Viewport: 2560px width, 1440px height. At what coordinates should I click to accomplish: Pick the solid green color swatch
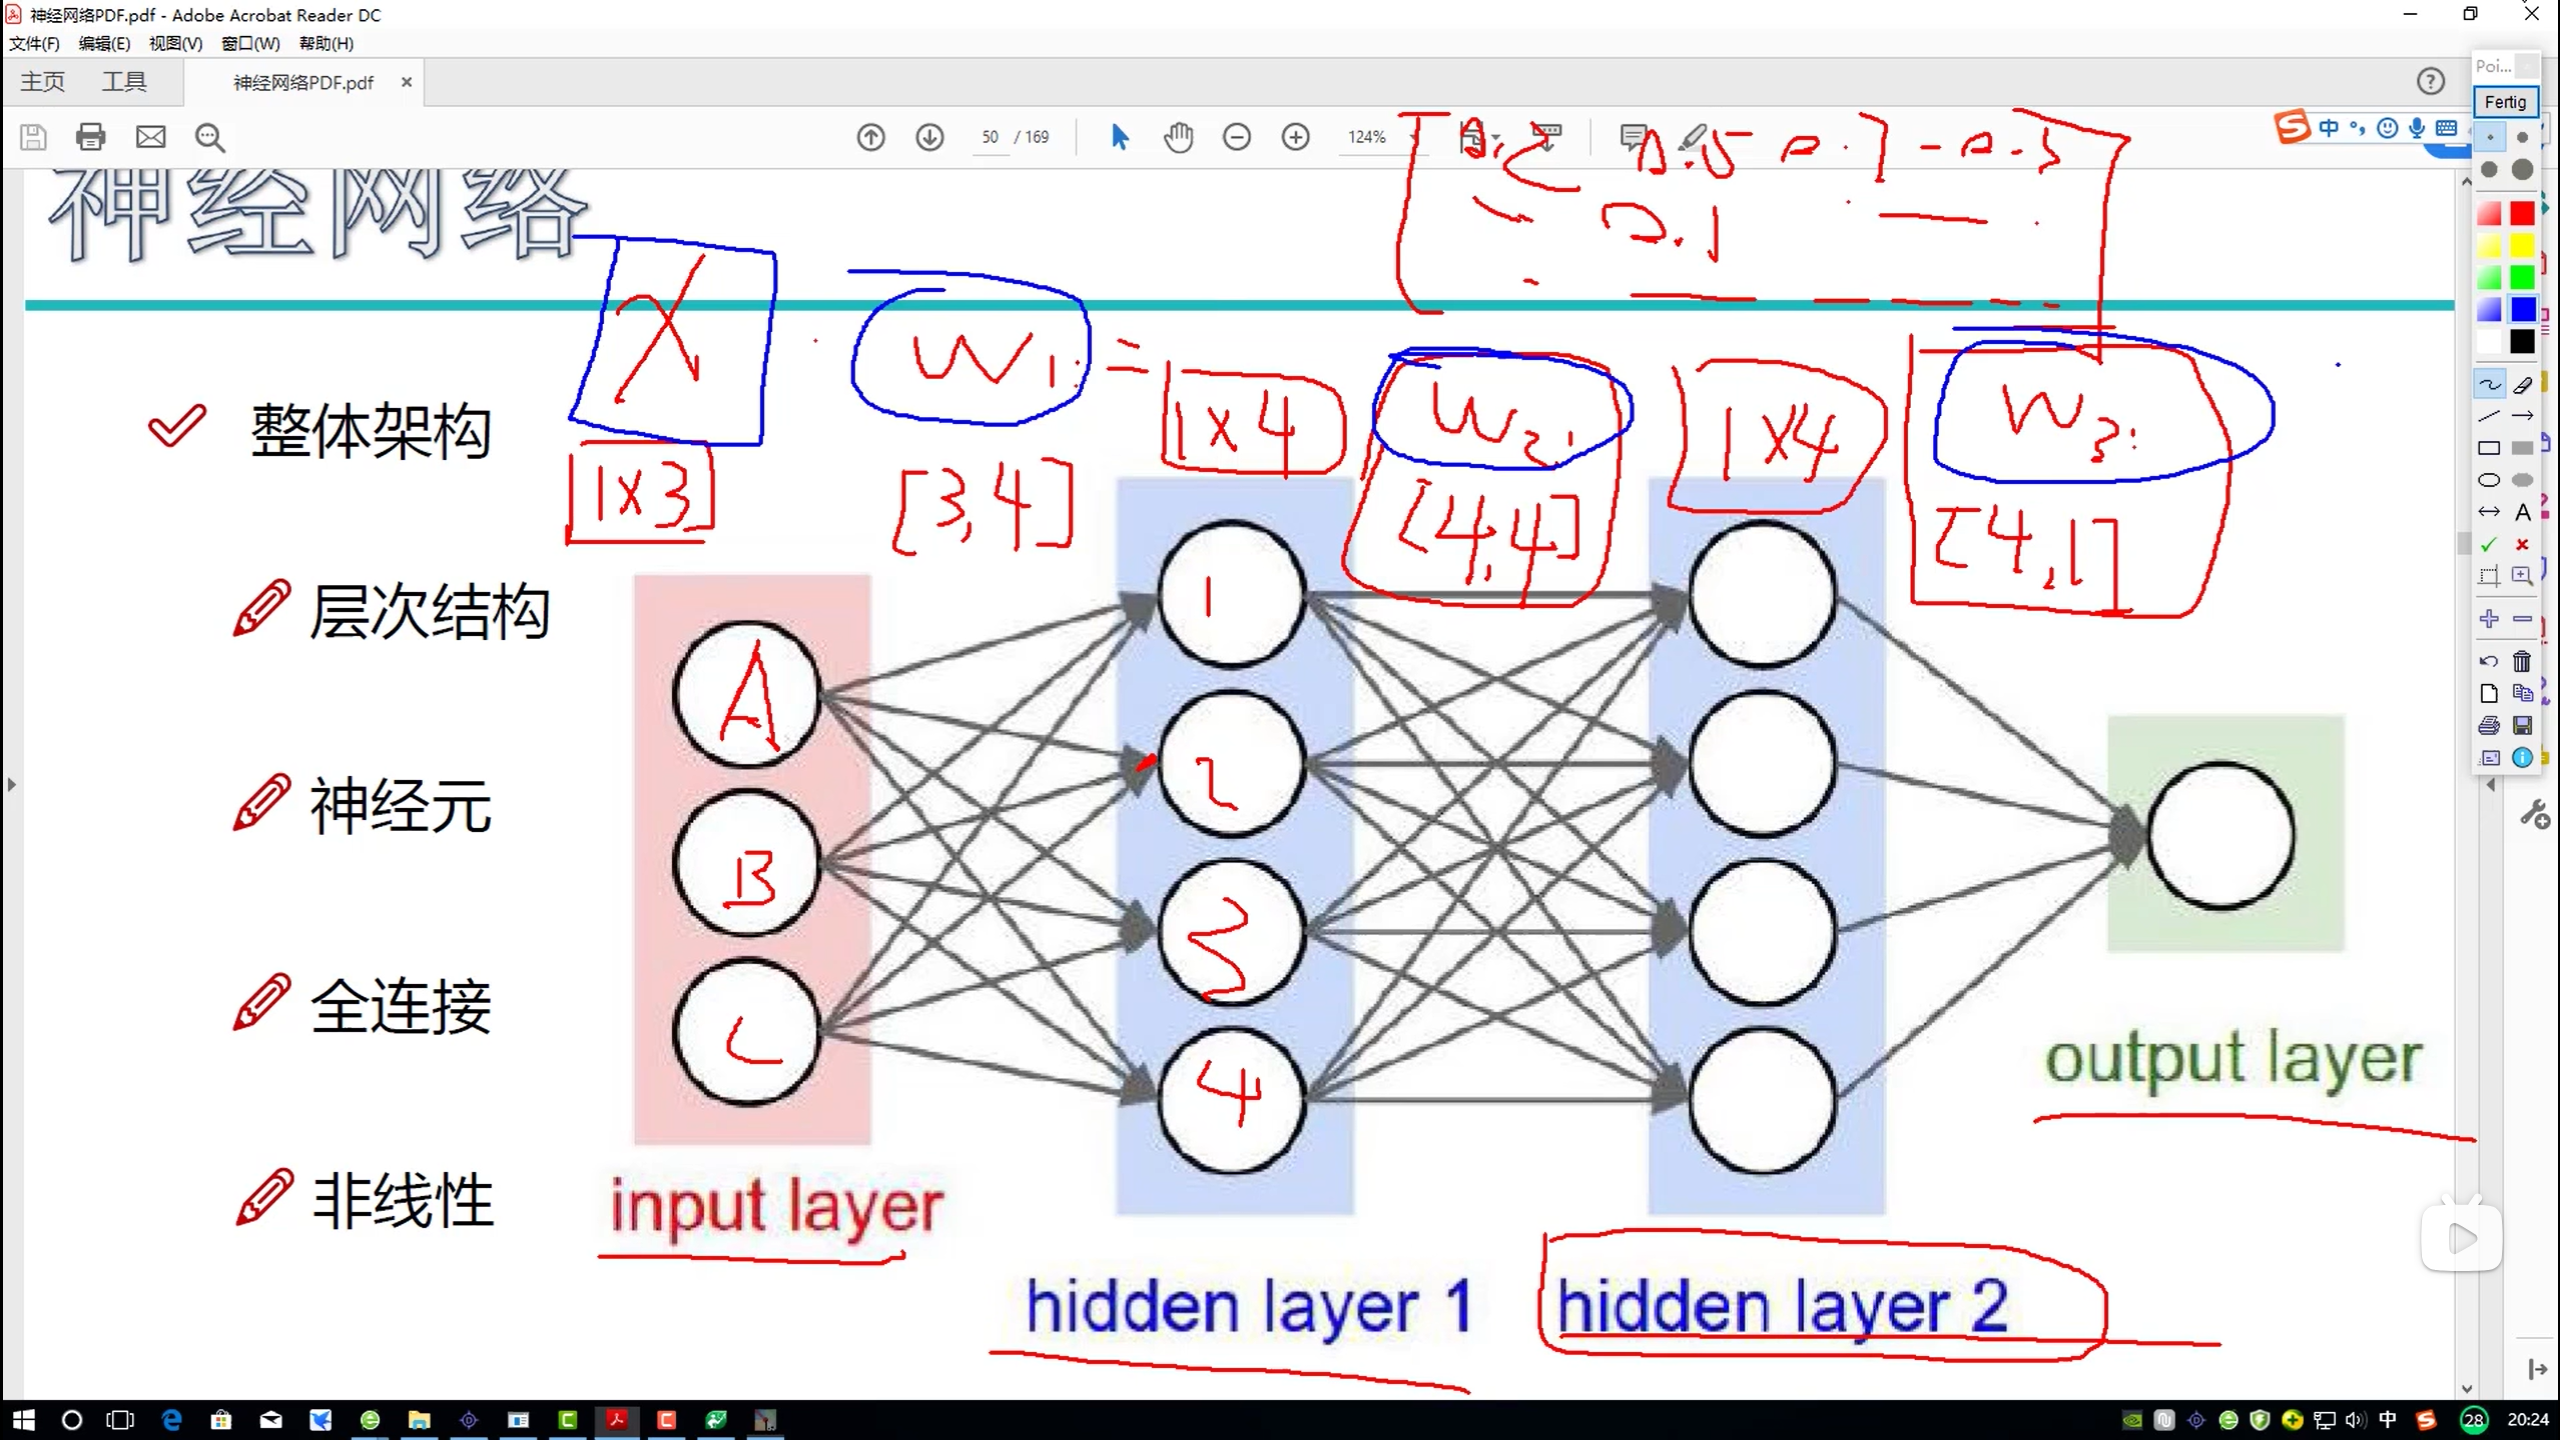[2522, 278]
